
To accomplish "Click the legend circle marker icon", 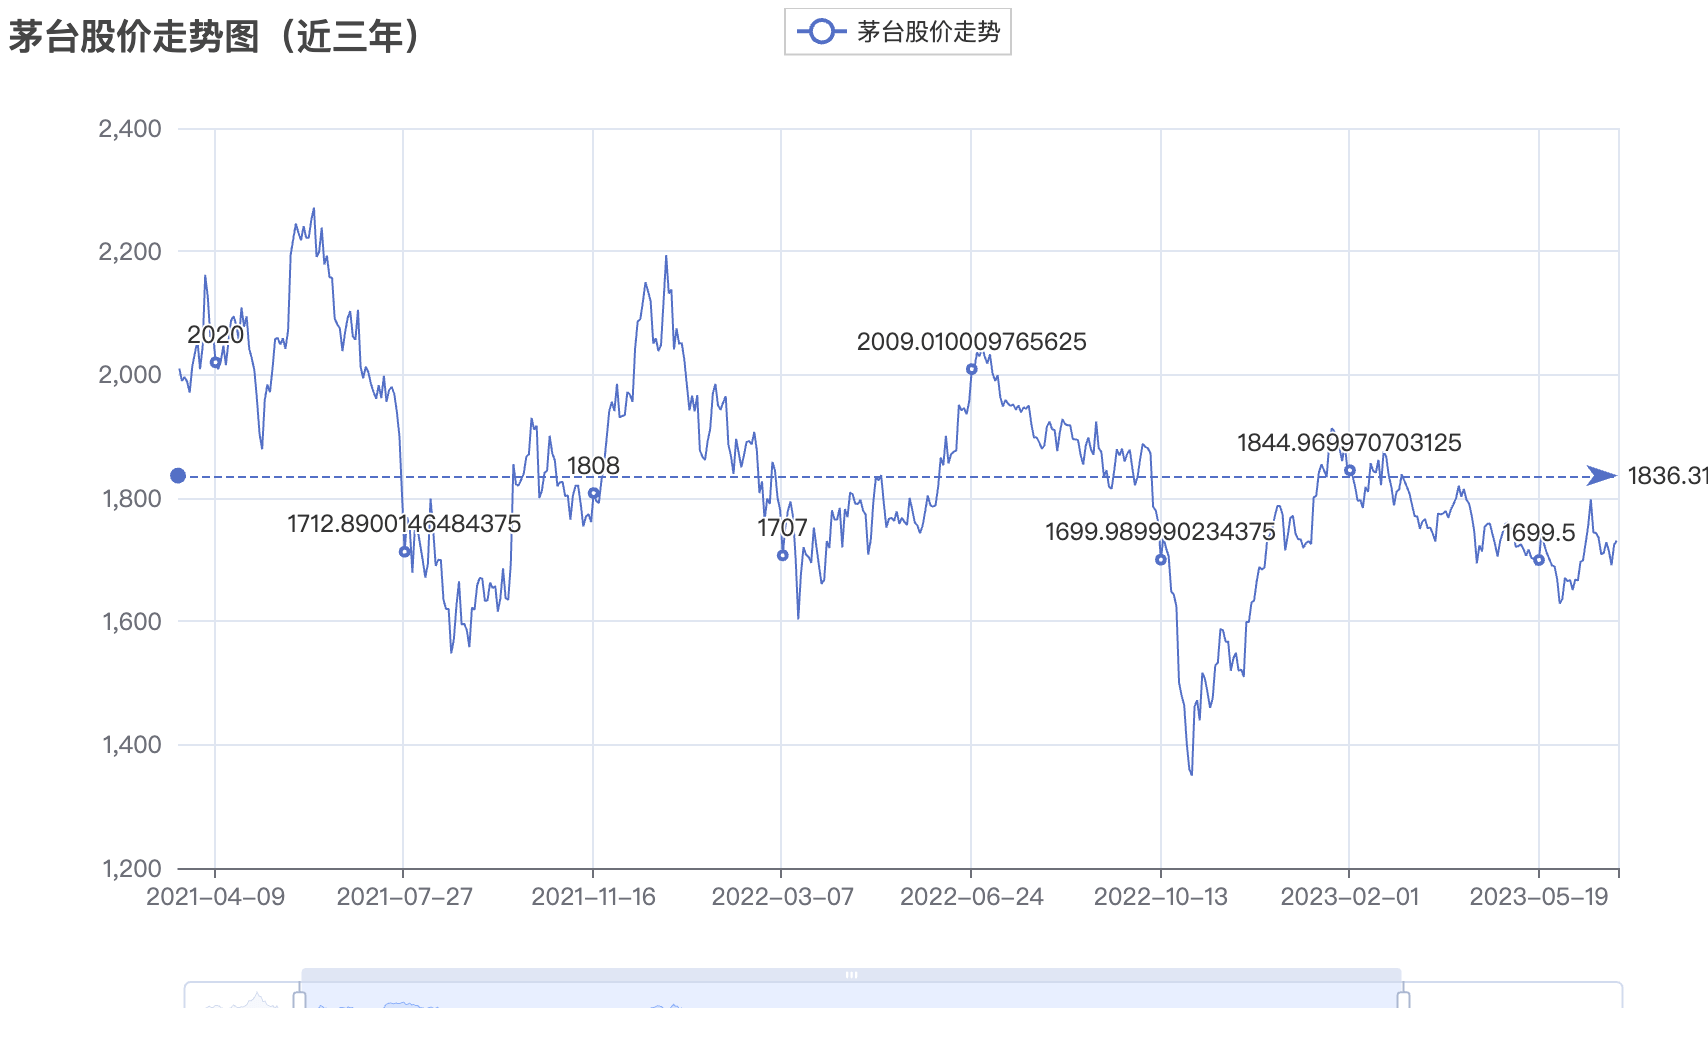I will pyautogui.click(x=821, y=32).
